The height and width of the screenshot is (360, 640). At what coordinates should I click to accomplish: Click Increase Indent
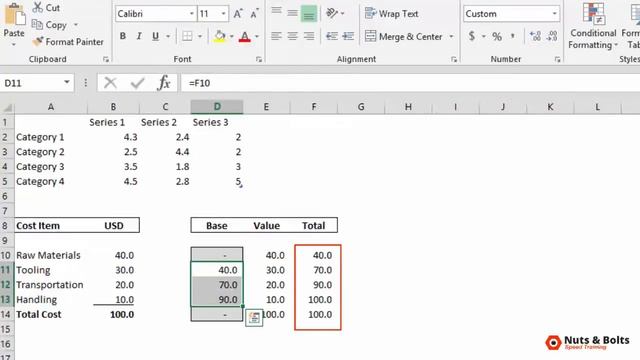coord(348,36)
